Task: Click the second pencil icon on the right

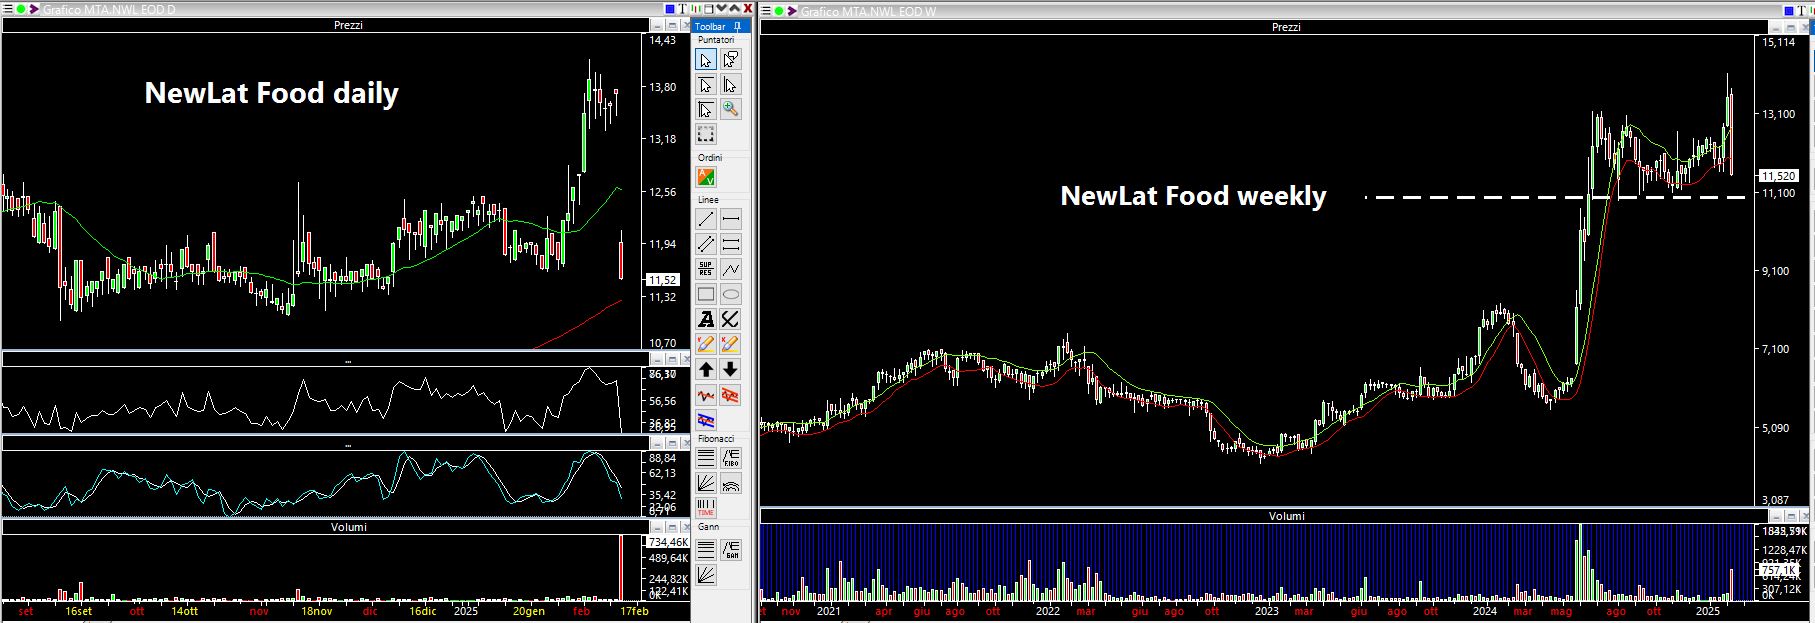Action: pos(731,344)
